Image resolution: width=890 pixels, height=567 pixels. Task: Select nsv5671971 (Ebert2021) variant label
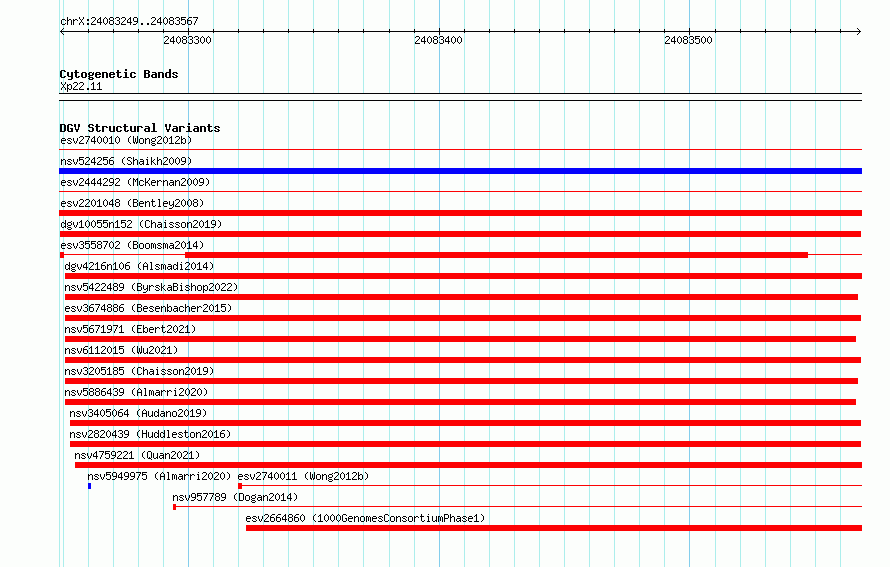(x=131, y=329)
